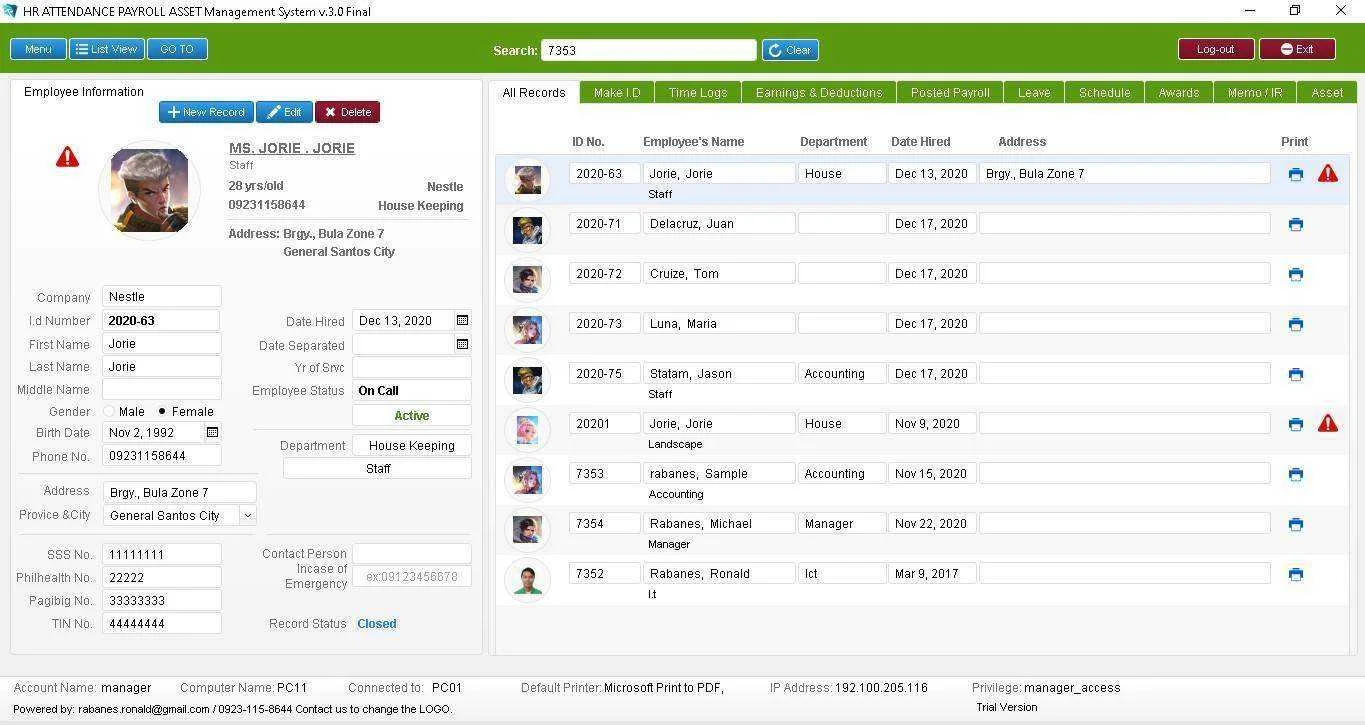The width and height of the screenshot is (1365, 725).
Task: Click the emergency contact number field
Action: pos(411,576)
